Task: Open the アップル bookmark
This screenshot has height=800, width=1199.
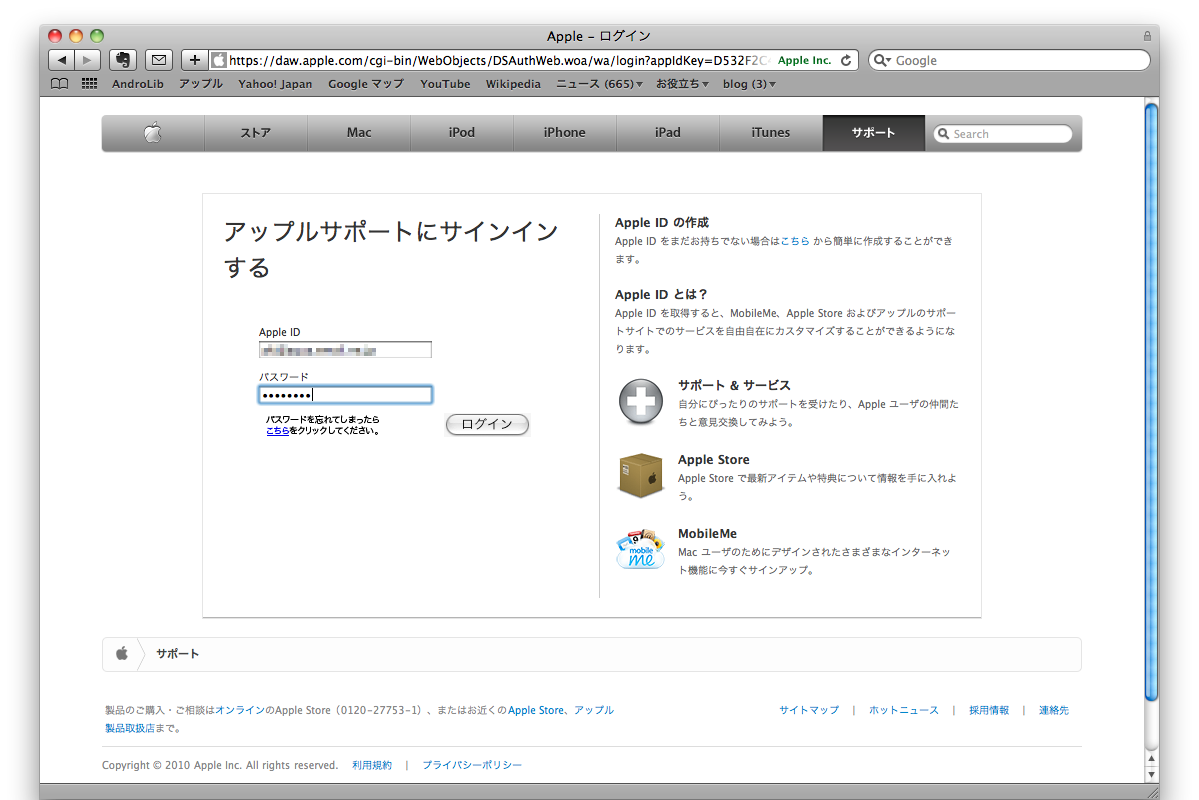Action: coord(200,83)
